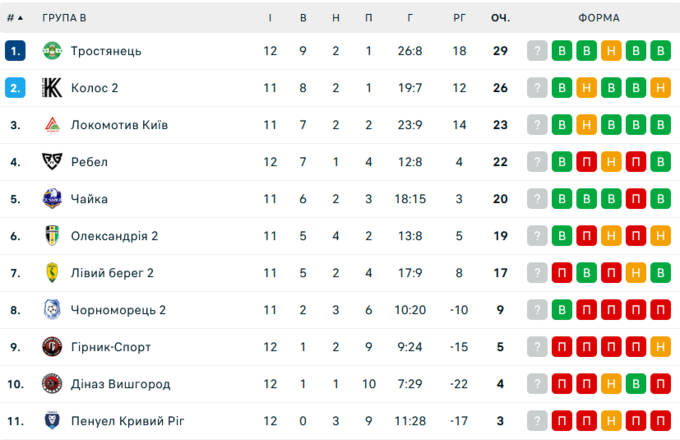Click the Ребел team logo

[x=52, y=162]
